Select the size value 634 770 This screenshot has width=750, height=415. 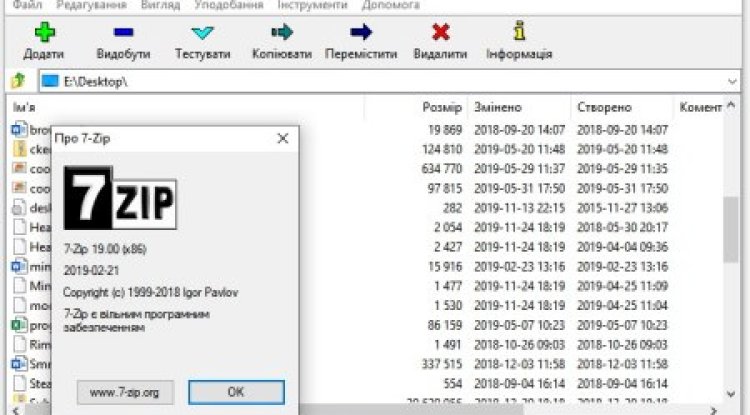point(442,169)
